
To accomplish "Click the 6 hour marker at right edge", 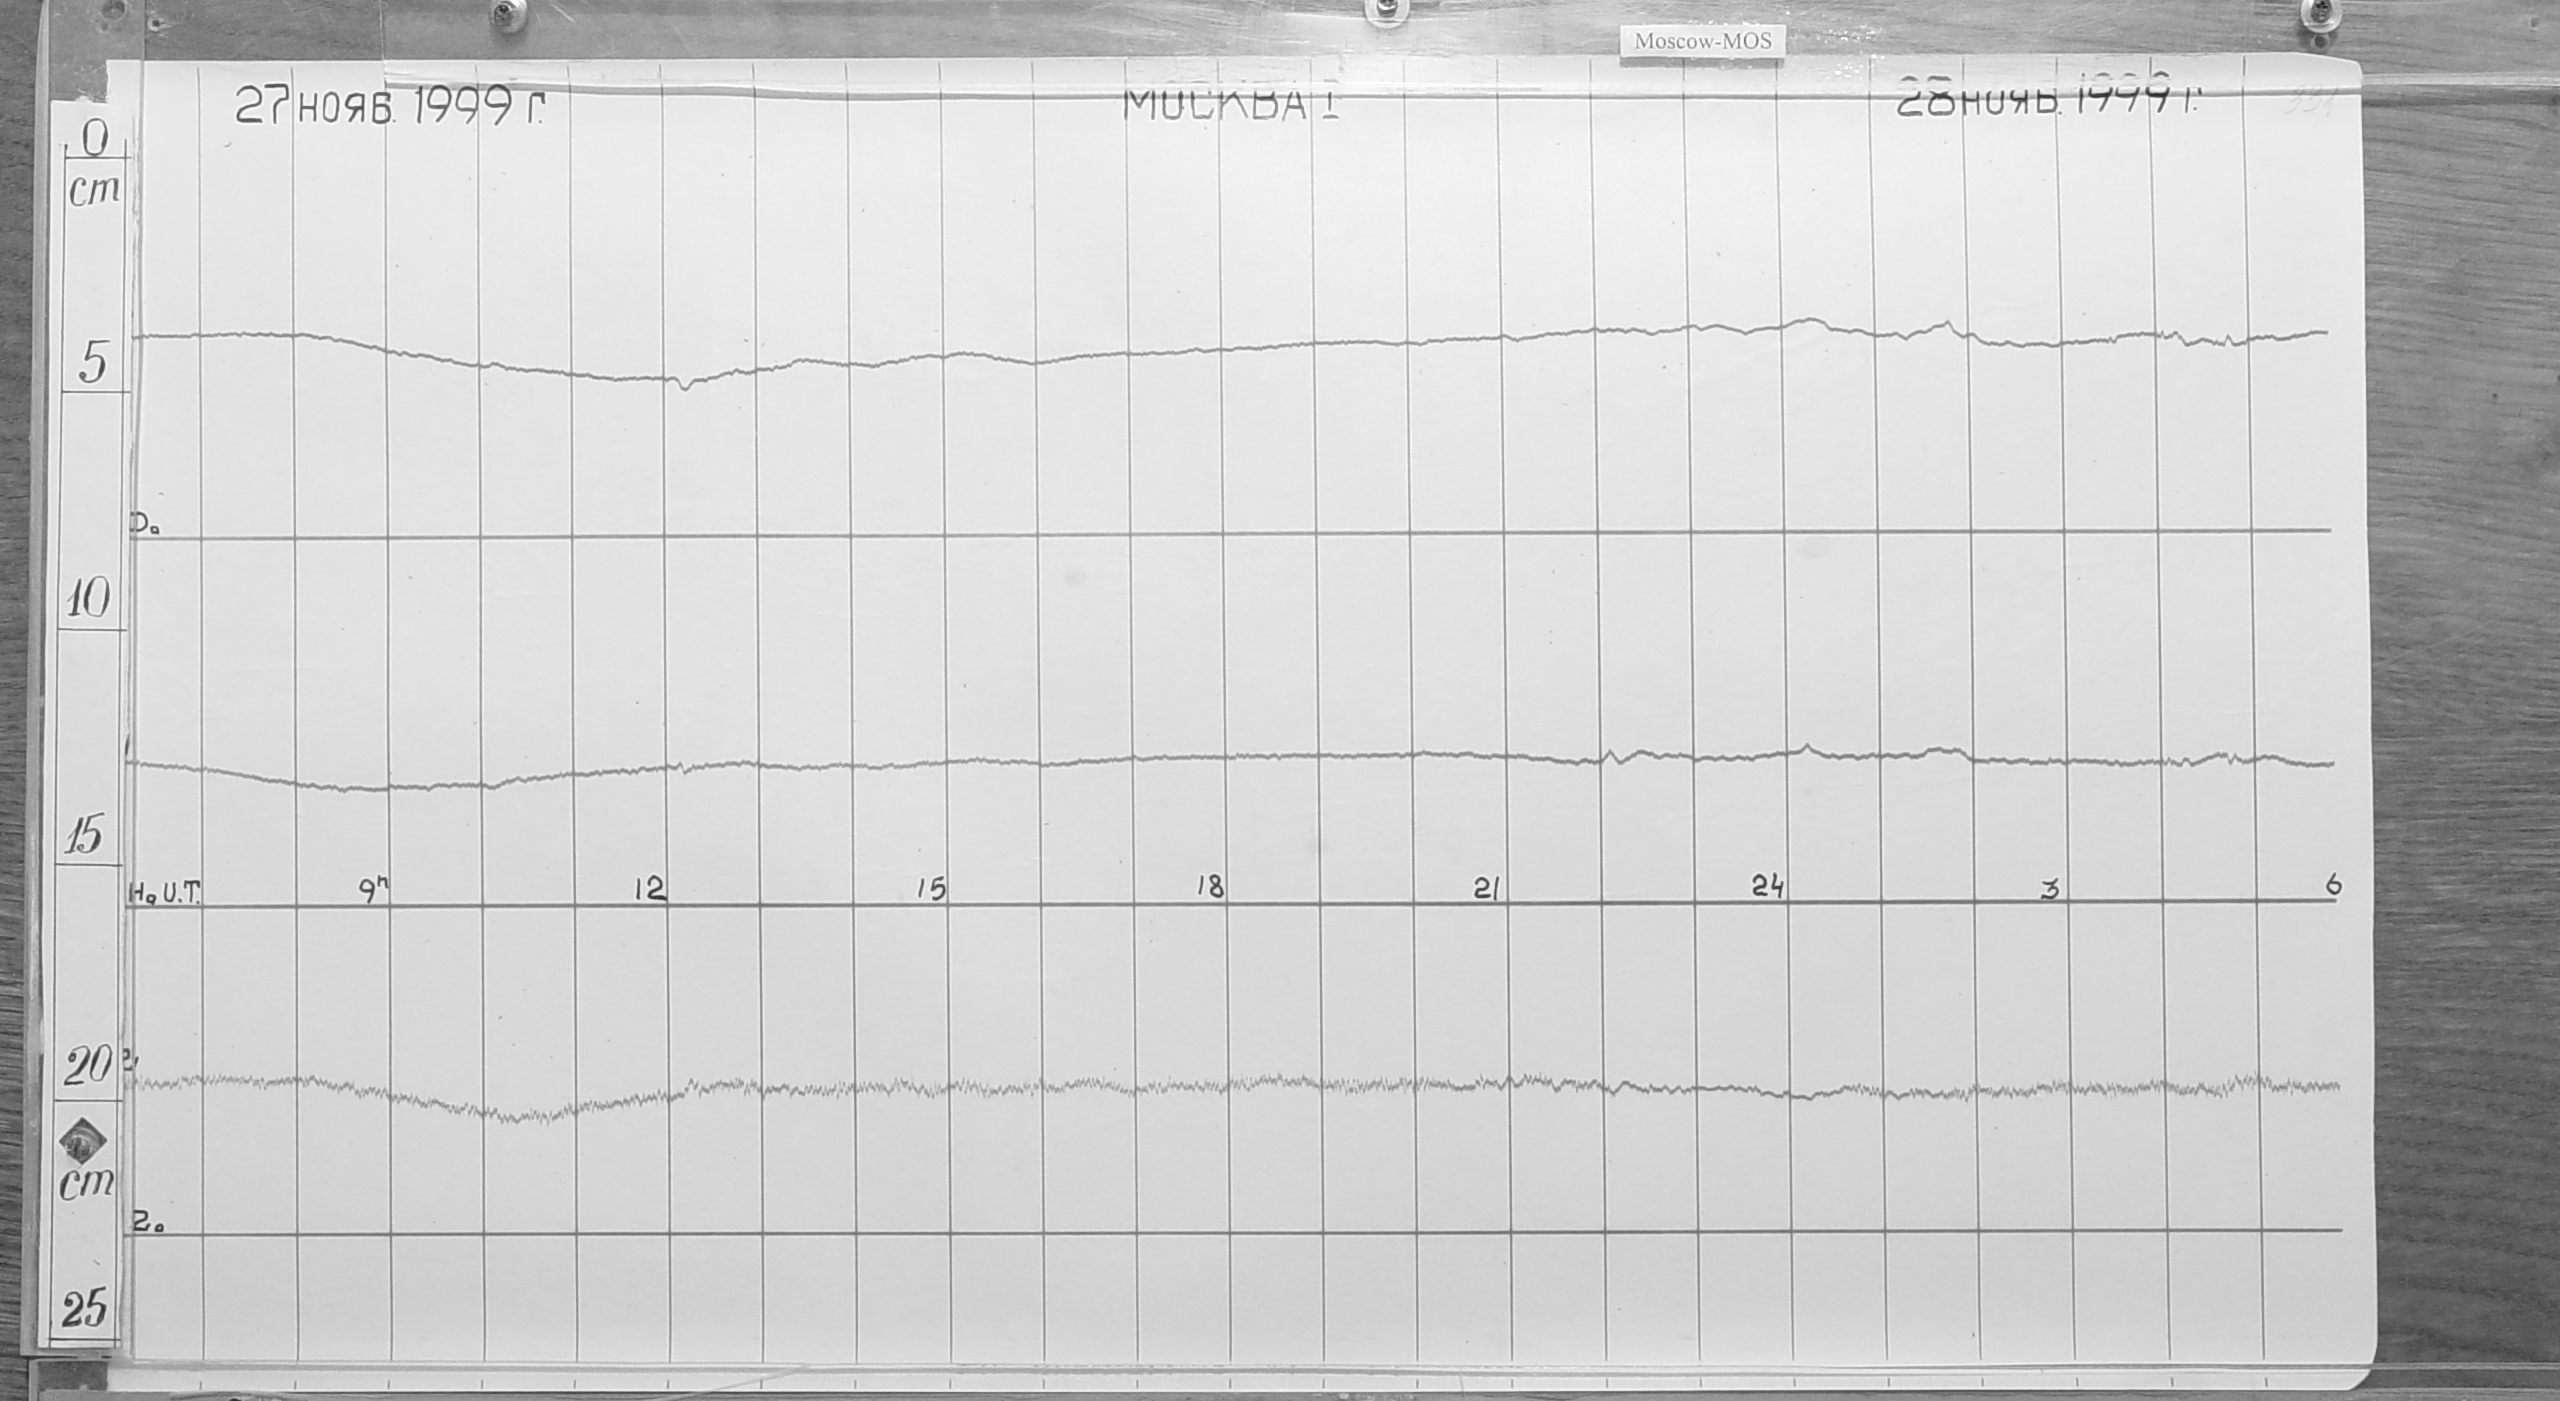I will pos(2333,883).
